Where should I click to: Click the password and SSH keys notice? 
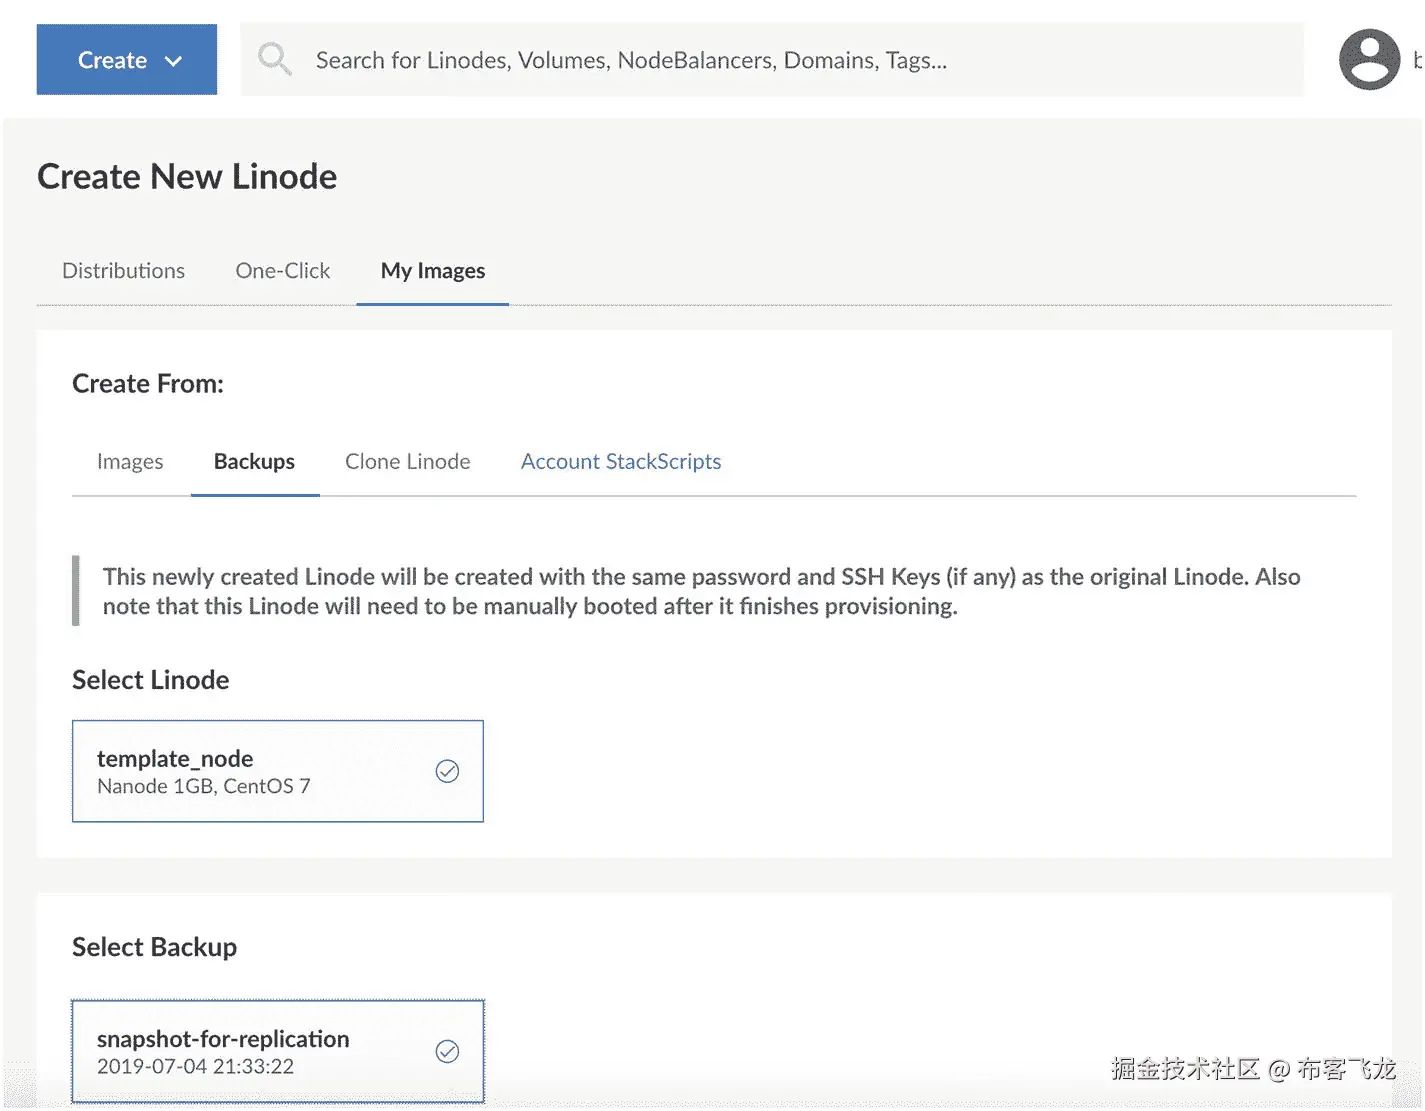pyautogui.click(x=700, y=591)
